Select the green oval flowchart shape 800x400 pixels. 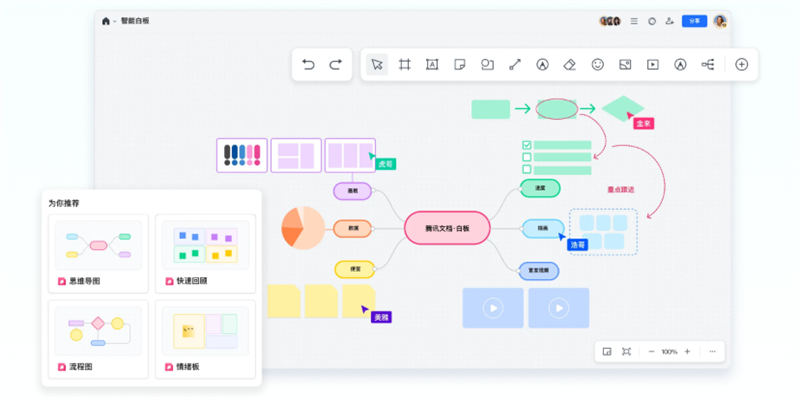pyautogui.click(x=557, y=109)
